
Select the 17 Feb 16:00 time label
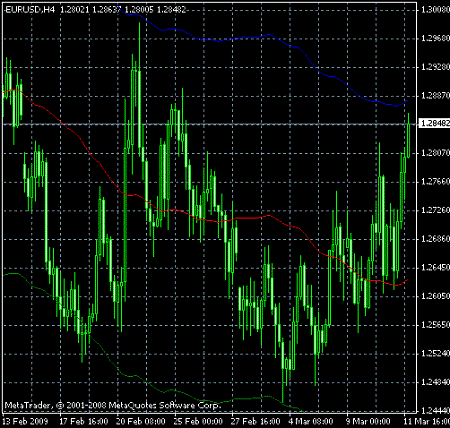[84, 421]
